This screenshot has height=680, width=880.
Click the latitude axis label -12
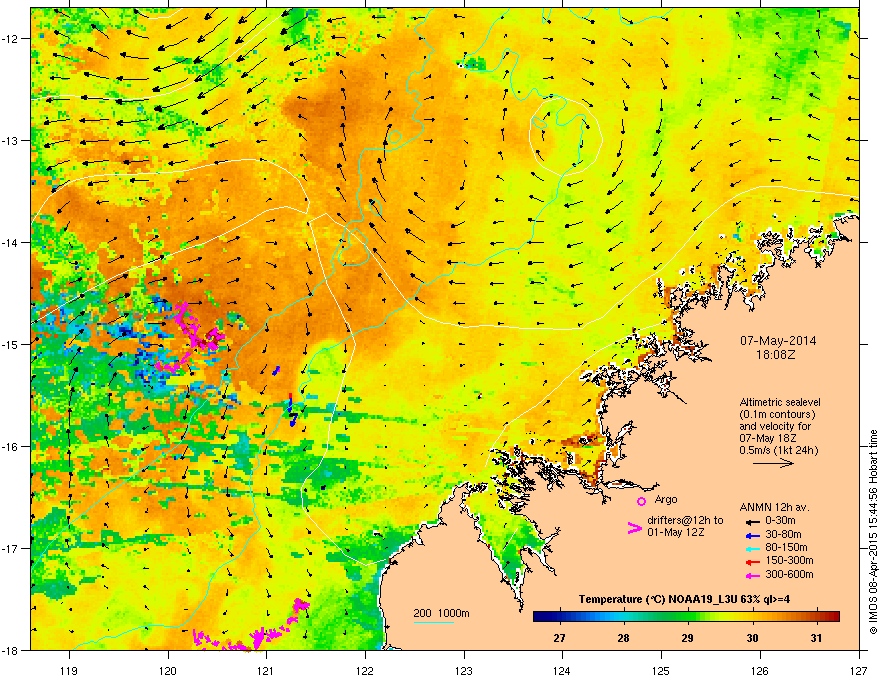(x=11, y=38)
